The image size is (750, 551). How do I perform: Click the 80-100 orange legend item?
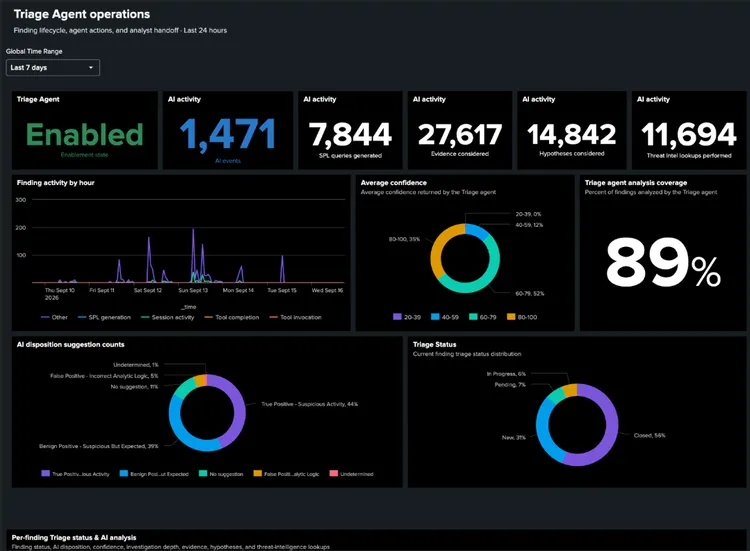click(522, 317)
